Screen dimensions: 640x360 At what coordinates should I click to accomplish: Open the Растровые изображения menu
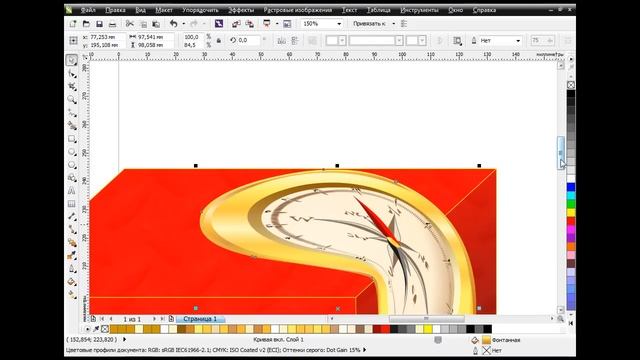(x=298, y=10)
